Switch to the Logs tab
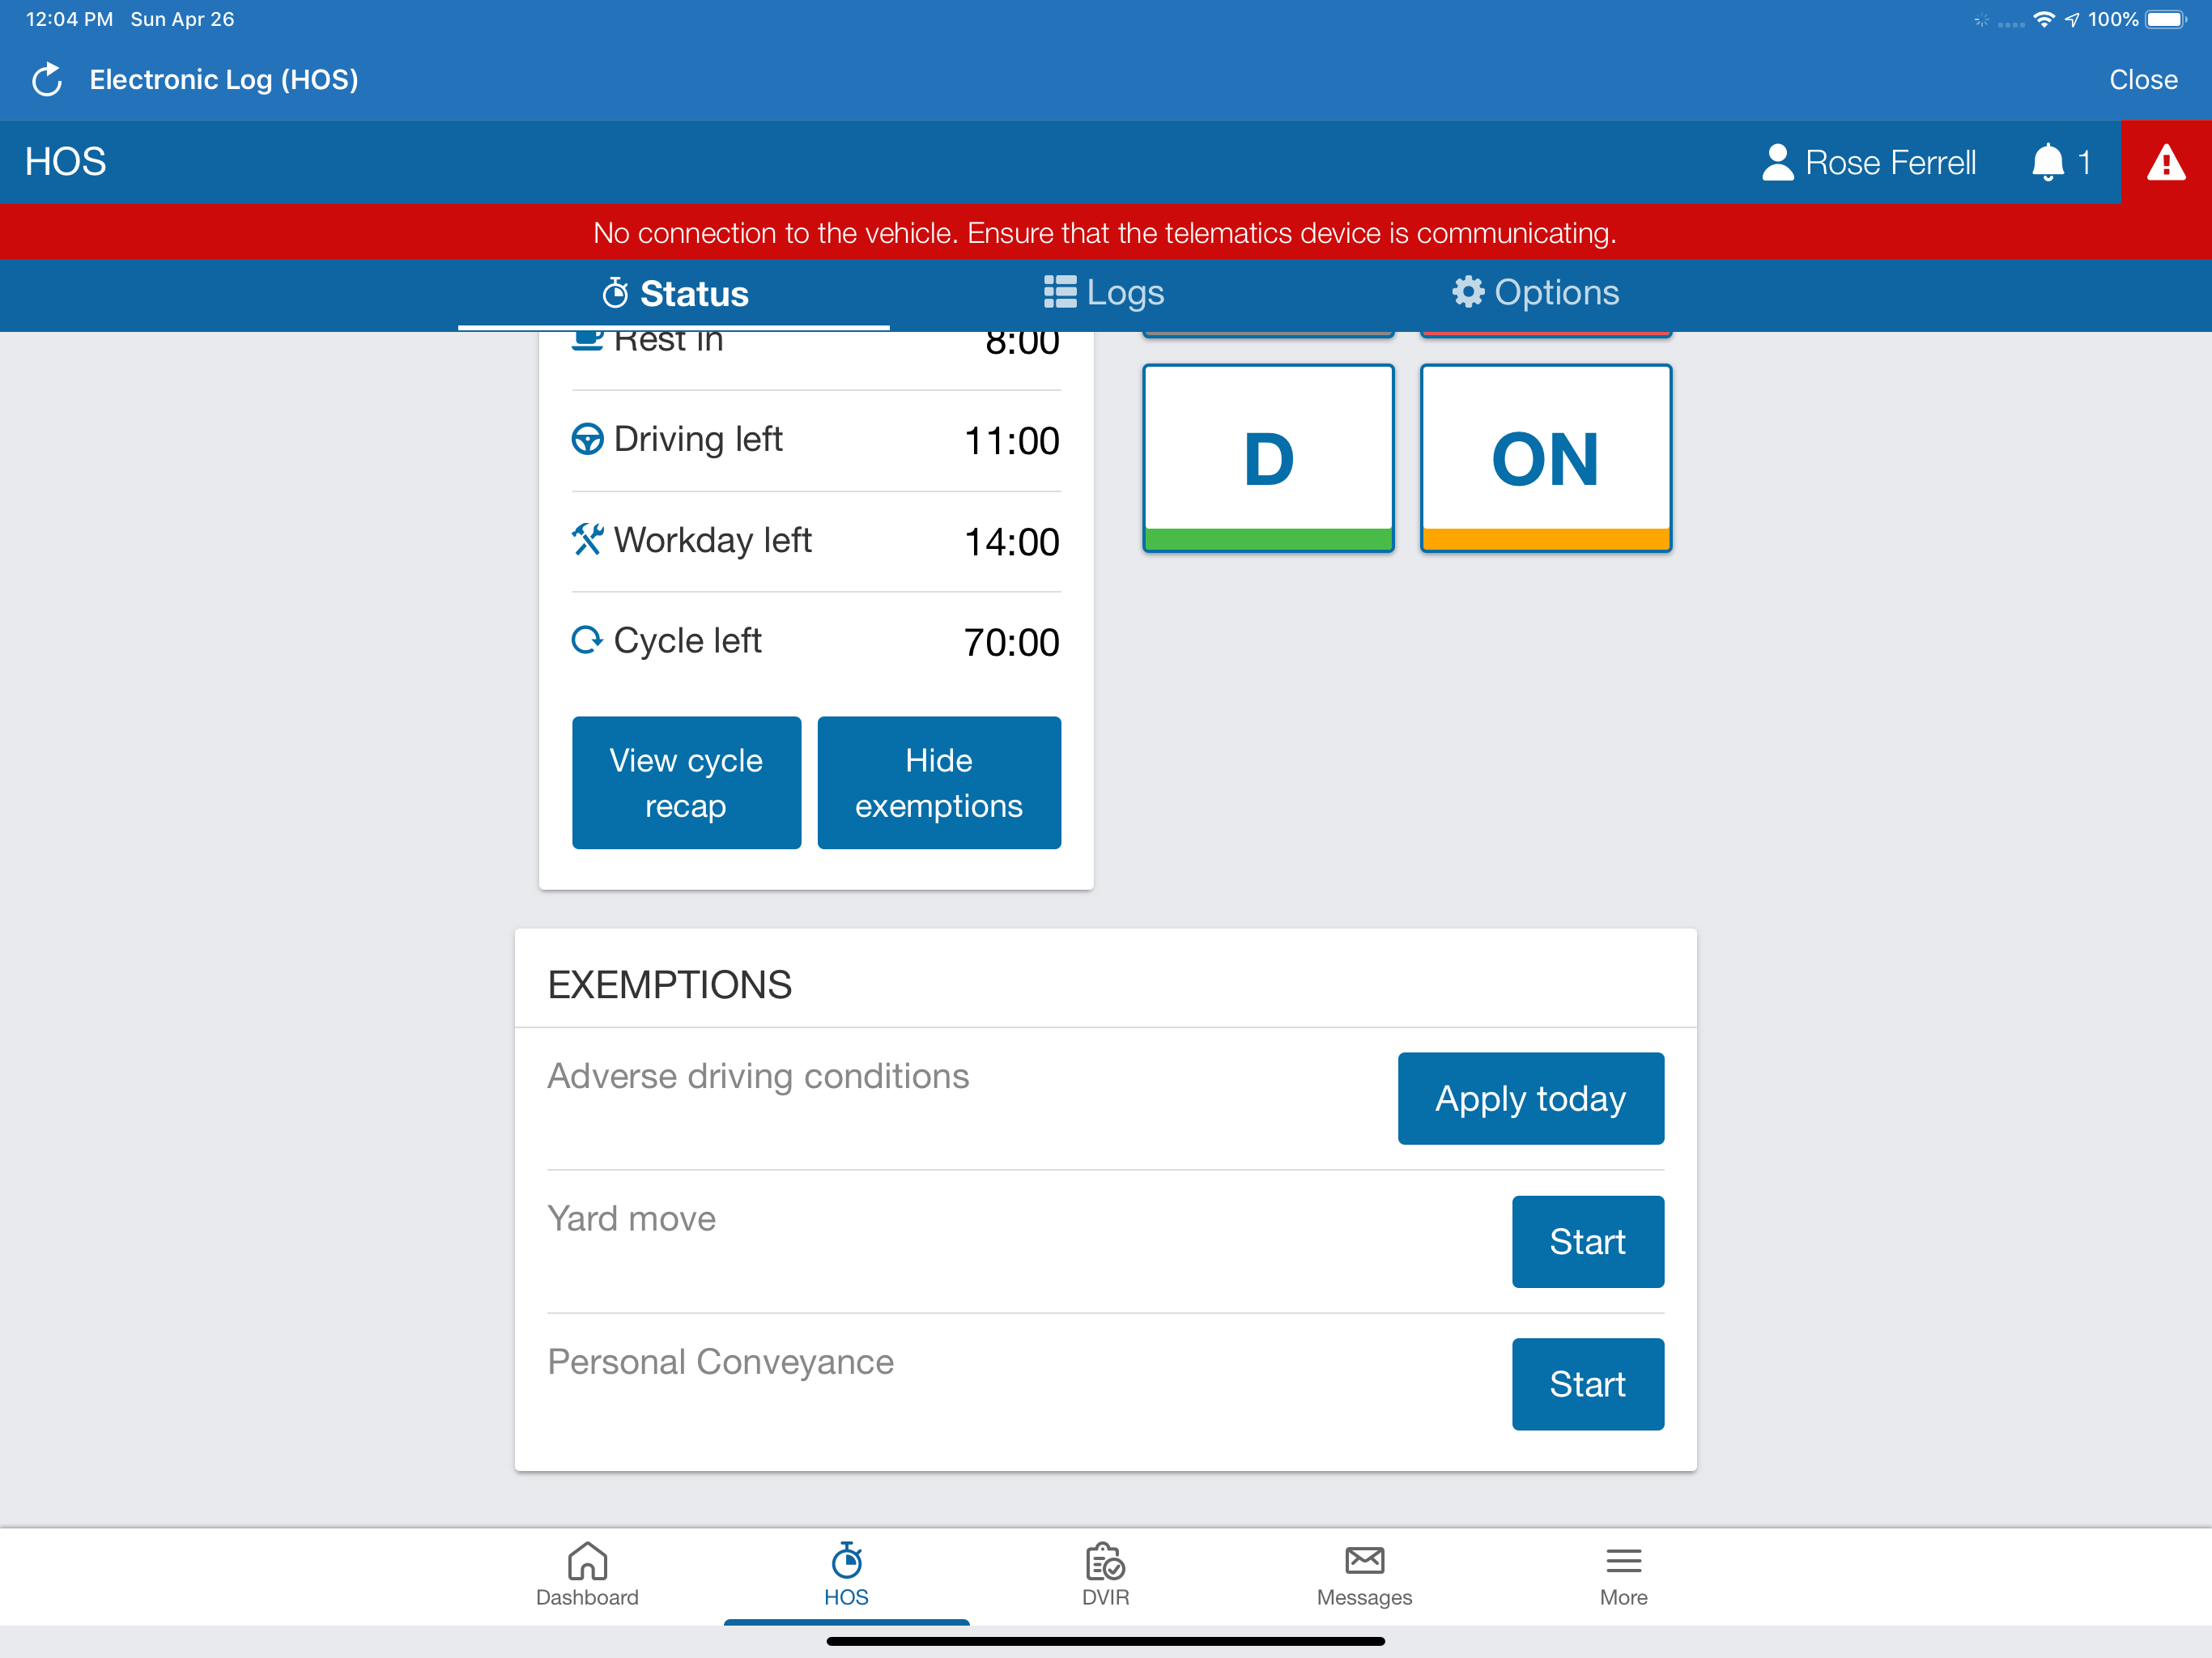 [x=1104, y=292]
